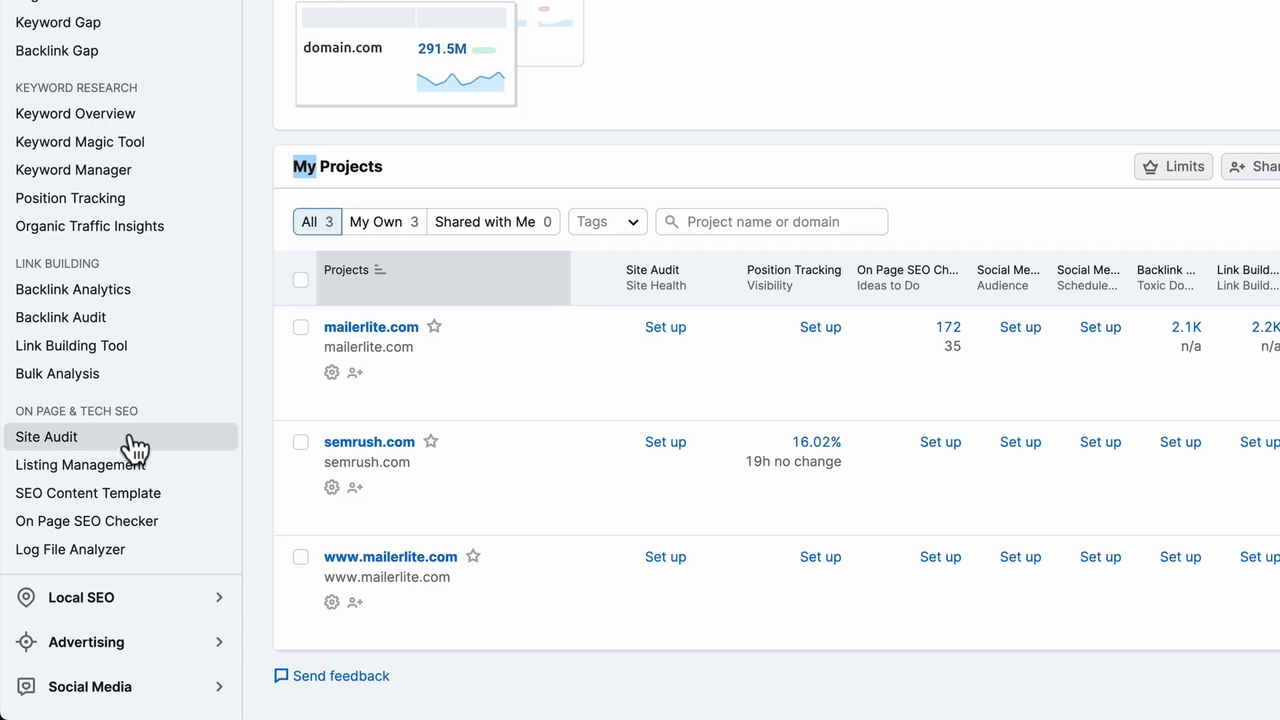The width and height of the screenshot is (1280, 720).
Task: Open settings gear for semrush.com project
Action: 332,487
